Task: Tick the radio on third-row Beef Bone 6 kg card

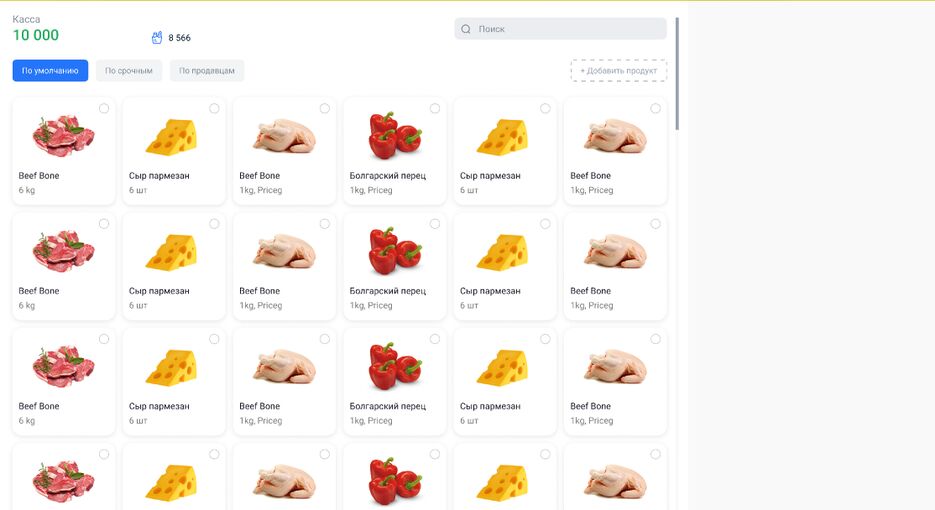Action: tap(104, 339)
